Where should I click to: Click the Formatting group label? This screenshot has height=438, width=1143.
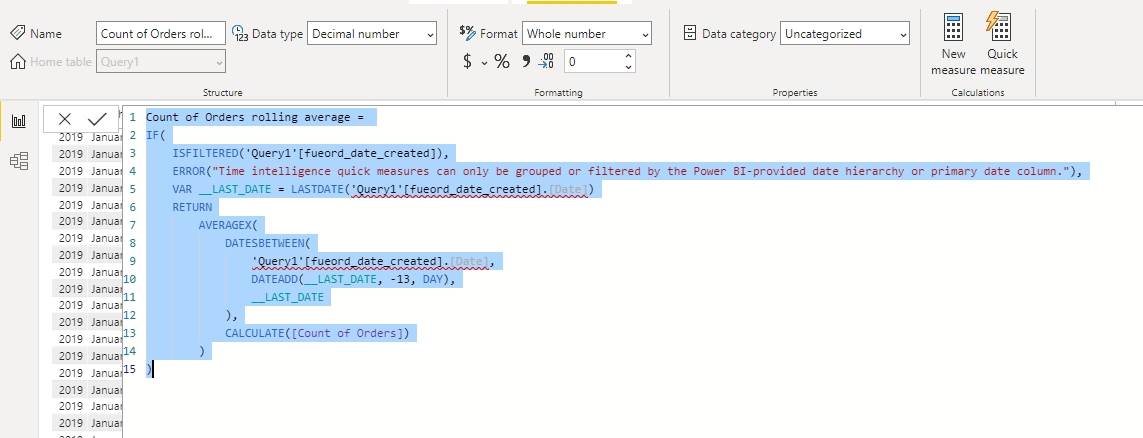point(558,93)
